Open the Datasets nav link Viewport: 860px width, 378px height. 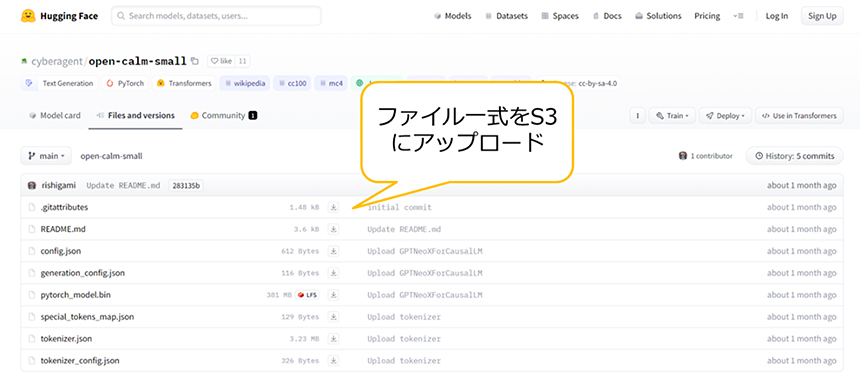click(x=506, y=16)
